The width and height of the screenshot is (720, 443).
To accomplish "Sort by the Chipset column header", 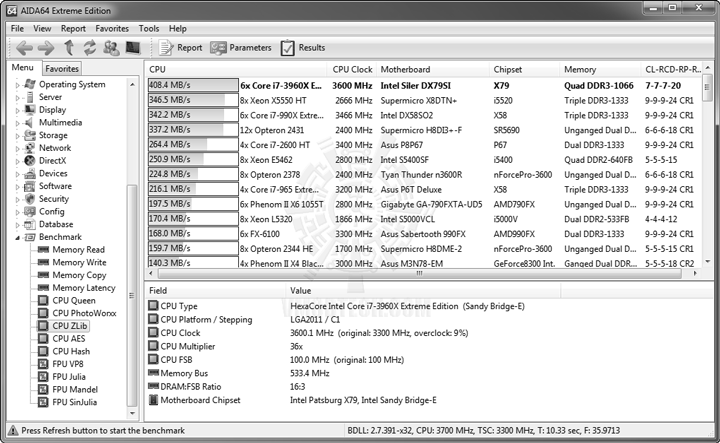I will 525,69.
